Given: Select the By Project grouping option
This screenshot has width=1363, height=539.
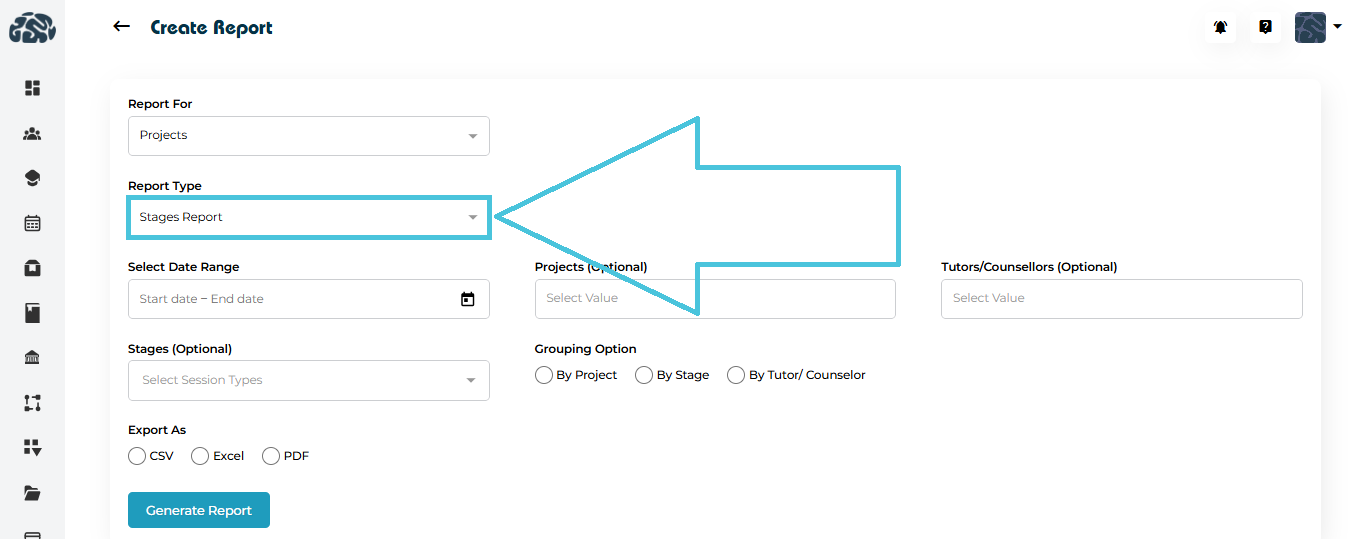Looking at the screenshot, I should point(544,375).
